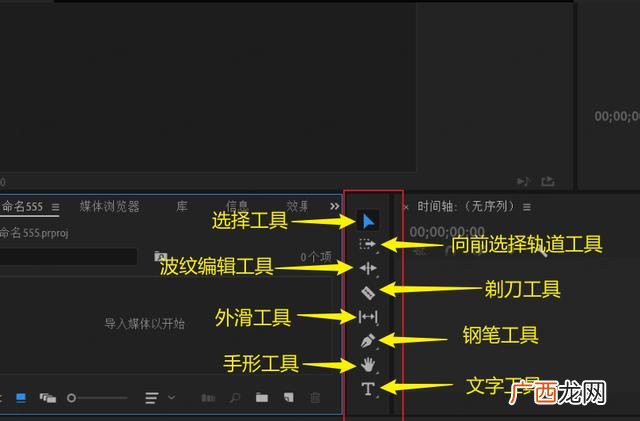Click the timeline timecode 00;00;00;00
Image resolution: width=640 pixels, height=421 pixels.
click(447, 232)
